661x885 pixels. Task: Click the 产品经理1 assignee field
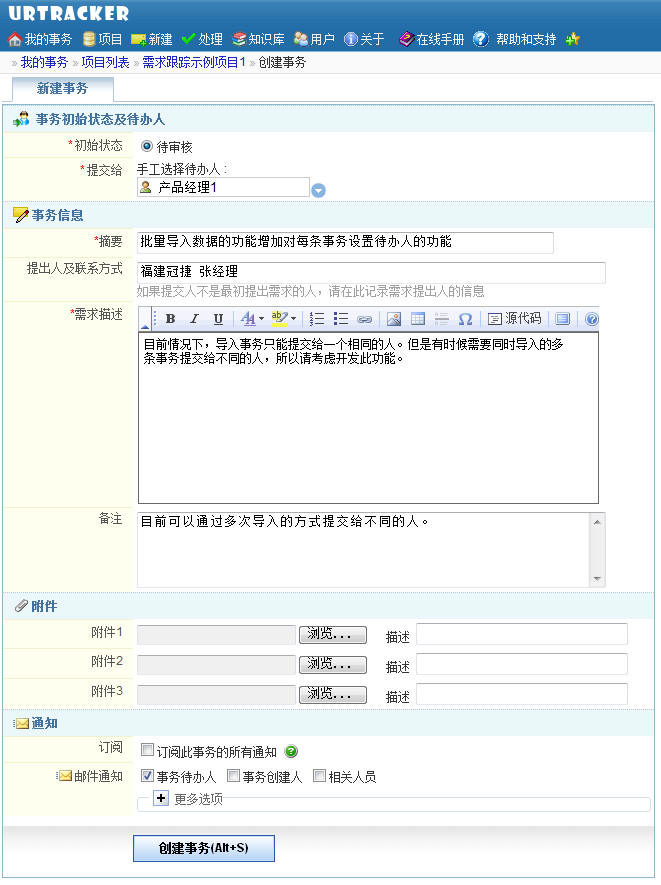(x=223, y=187)
